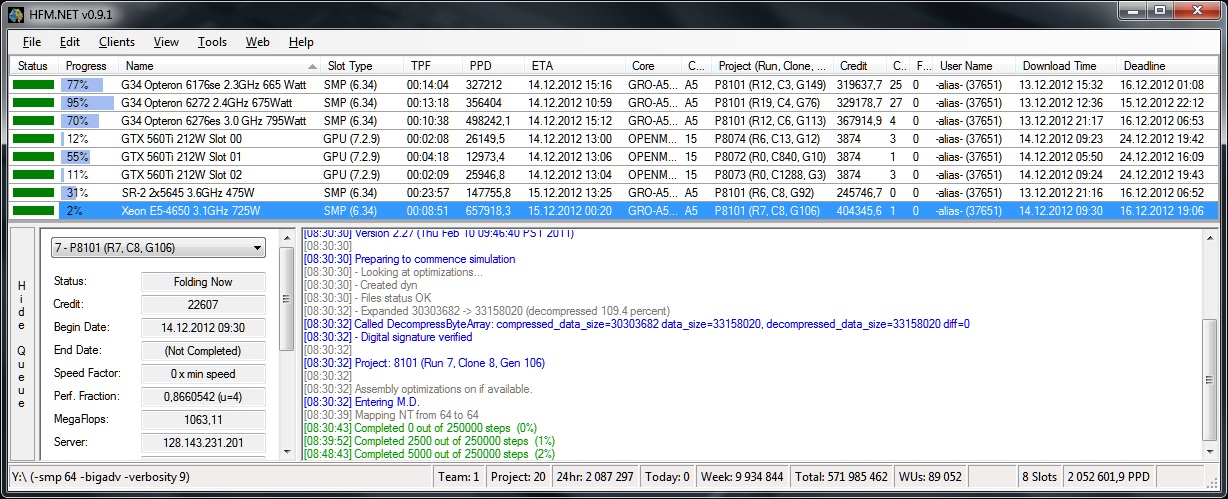This screenshot has width=1228, height=499.
Task: Select the GTX 560Ti 212W Slot 01 row
Action: tap(614, 156)
